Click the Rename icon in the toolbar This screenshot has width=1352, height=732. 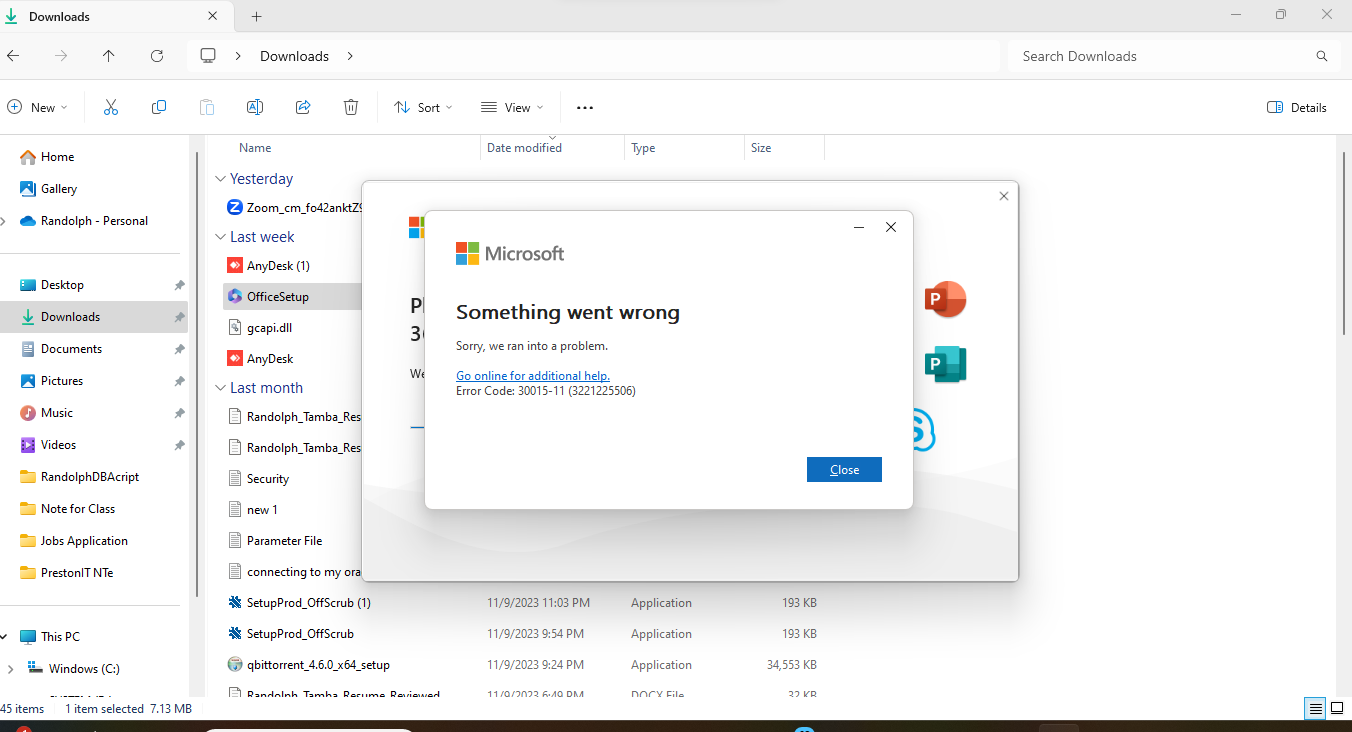click(255, 107)
